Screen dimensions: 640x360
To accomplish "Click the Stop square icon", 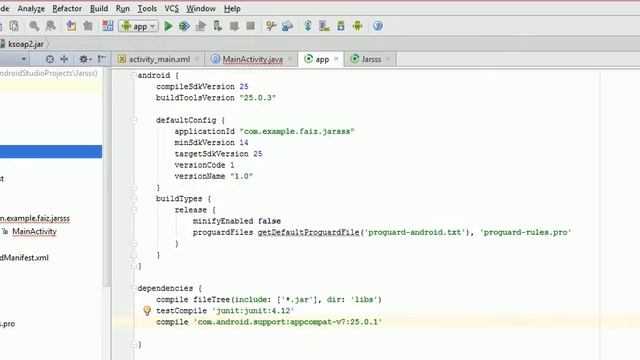I will [251, 26].
